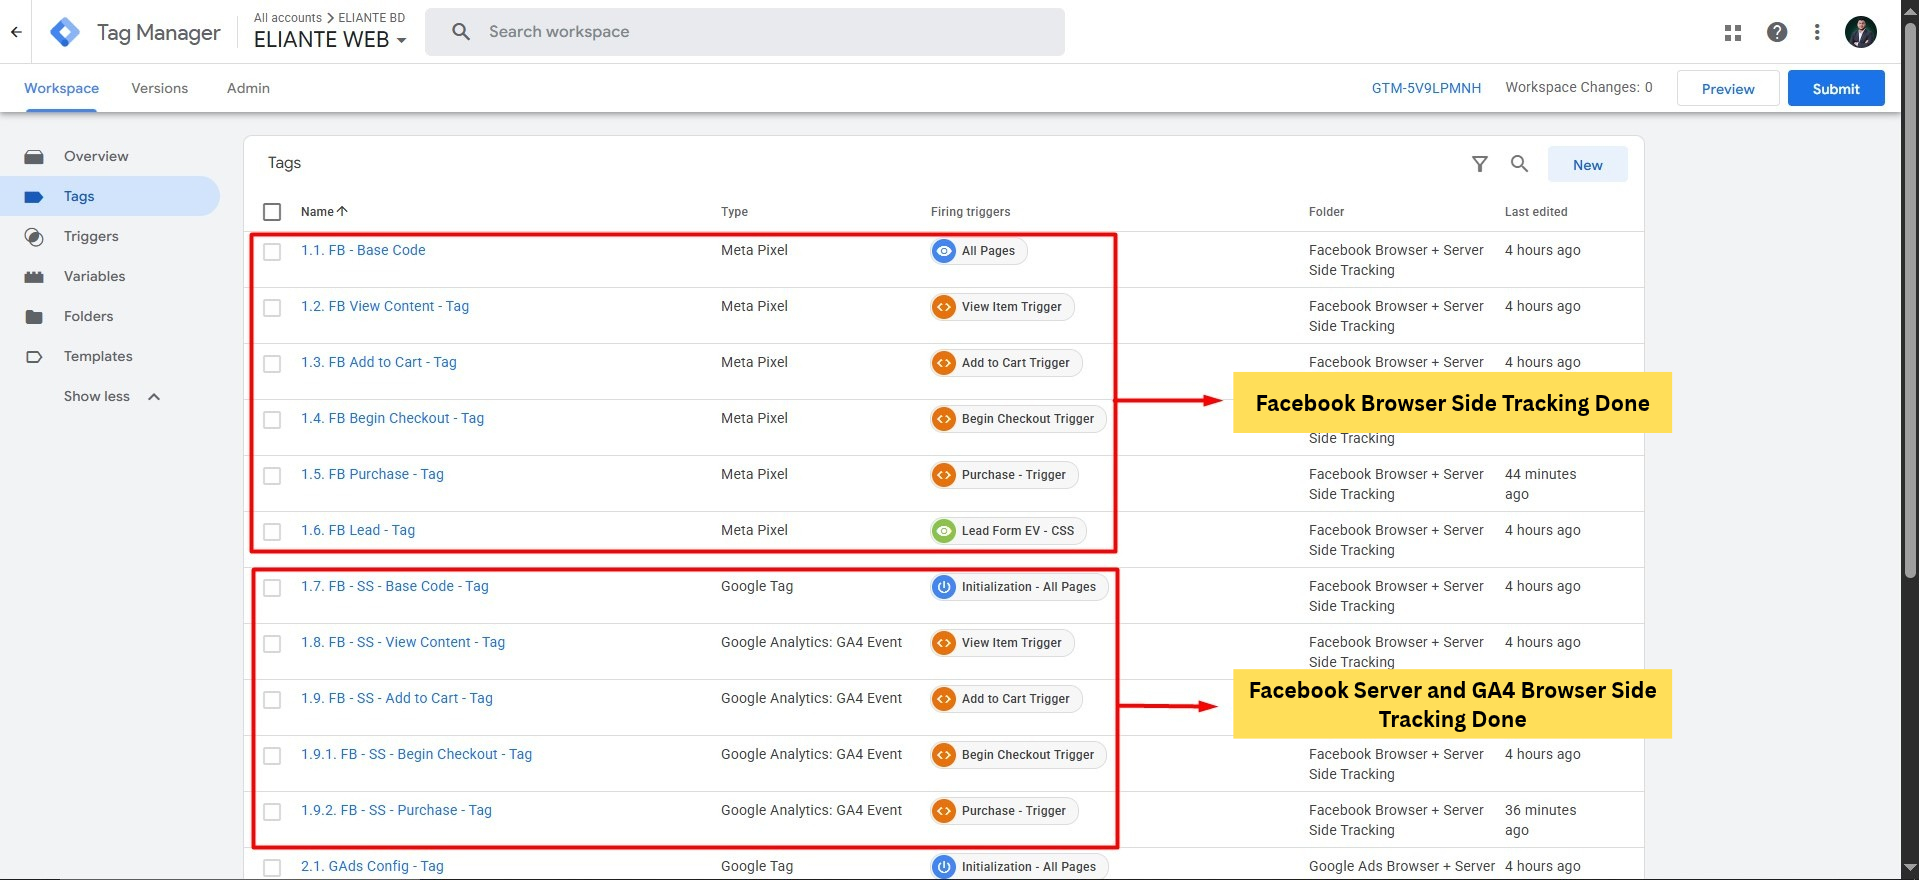Click the All accounts breadcrumb

click(x=288, y=18)
